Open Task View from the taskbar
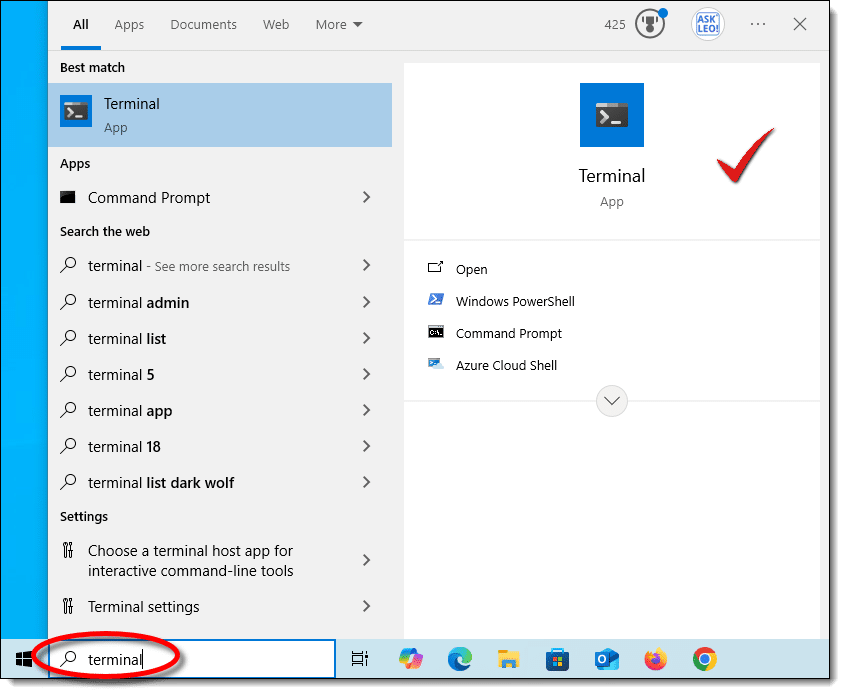The width and height of the screenshot is (845, 694). (x=360, y=659)
